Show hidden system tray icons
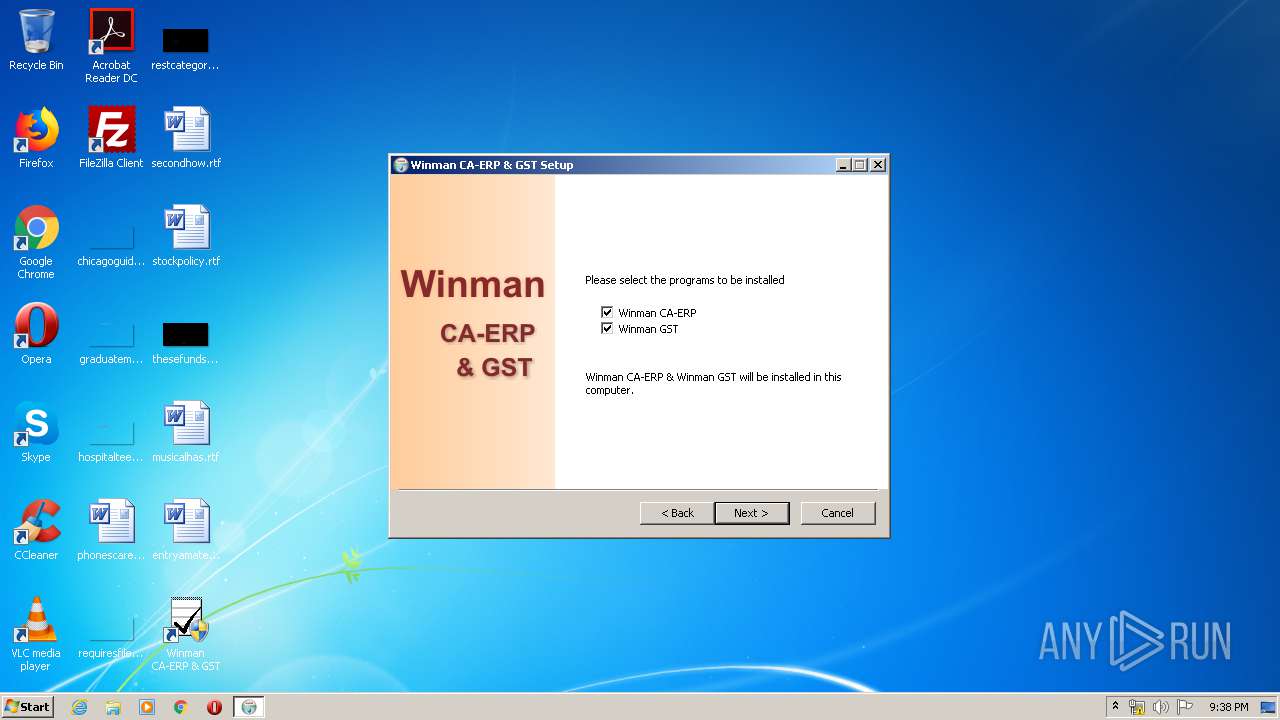This screenshot has height=720, width=1280. coord(1116,707)
